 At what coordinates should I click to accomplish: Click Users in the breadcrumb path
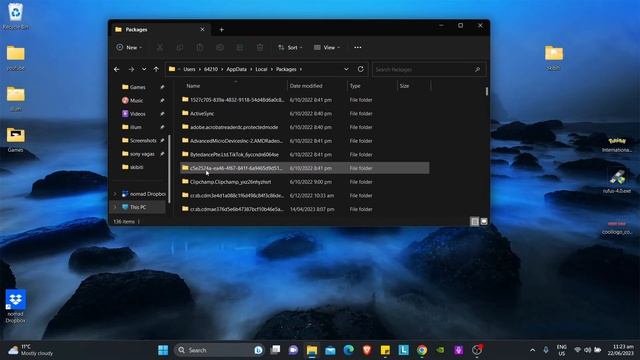[x=189, y=69]
